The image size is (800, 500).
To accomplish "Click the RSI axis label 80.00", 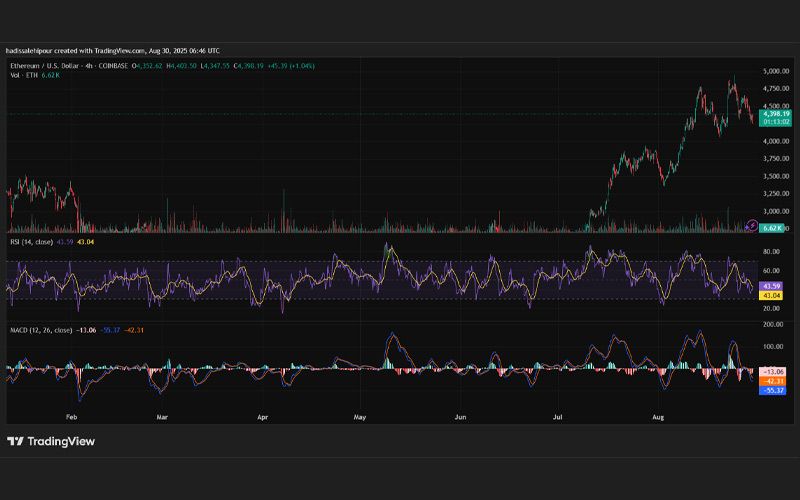I will tap(771, 252).
